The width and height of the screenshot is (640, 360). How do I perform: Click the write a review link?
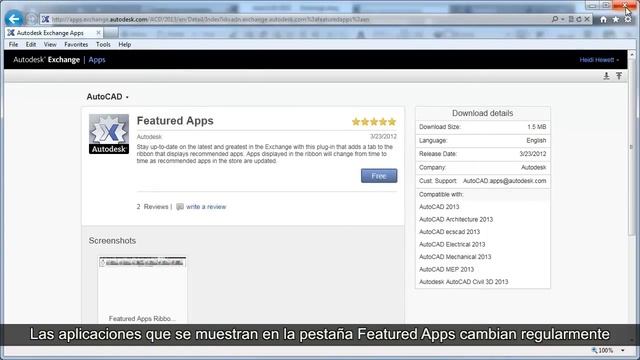[x=206, y=207]
